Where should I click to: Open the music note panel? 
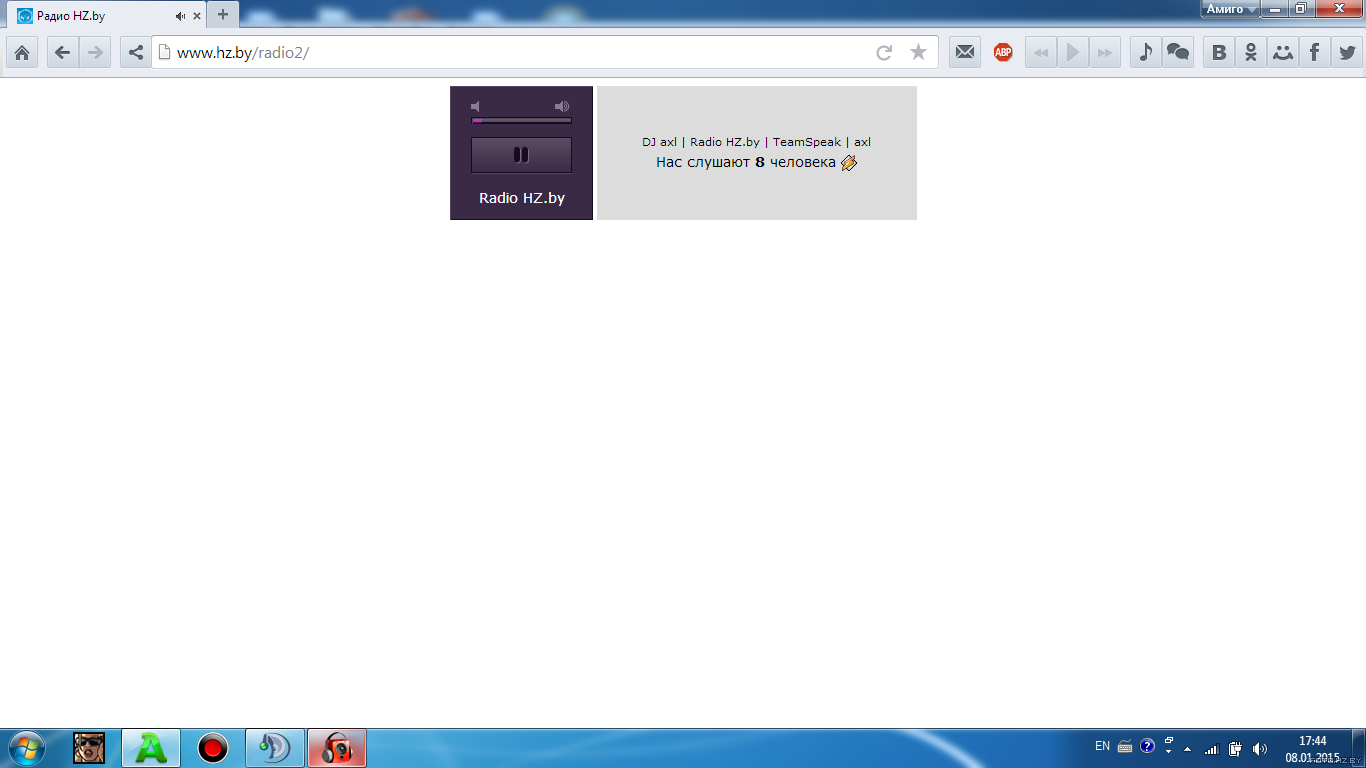(x=1146, y=52)
